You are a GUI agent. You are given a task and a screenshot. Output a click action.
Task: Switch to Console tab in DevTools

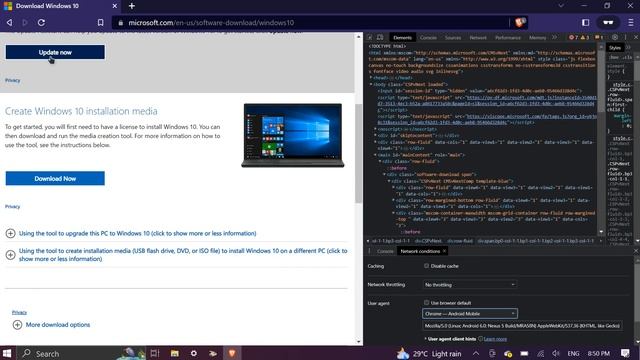coord(428,38)
